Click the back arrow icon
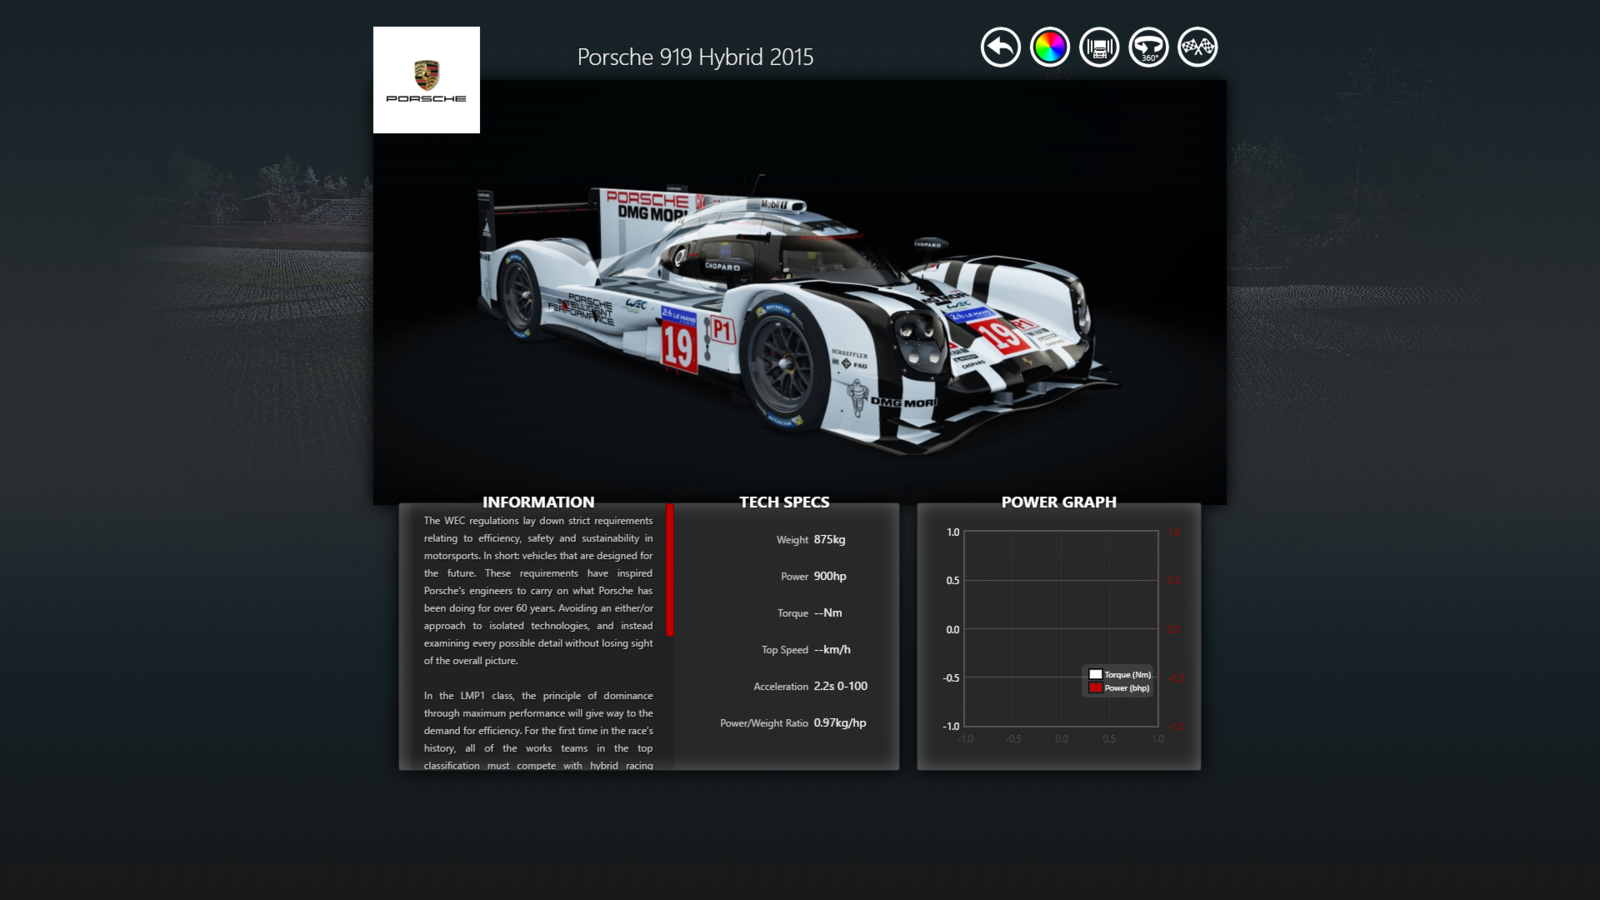The height and width of the screenshot is (900, 1600). (x=1000, y=47)
